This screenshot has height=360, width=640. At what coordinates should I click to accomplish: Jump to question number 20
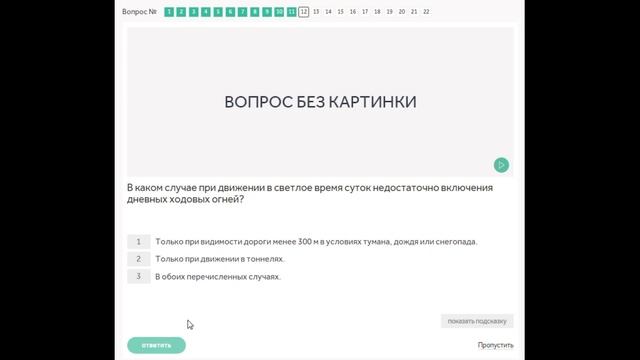(x=402, y=12)
